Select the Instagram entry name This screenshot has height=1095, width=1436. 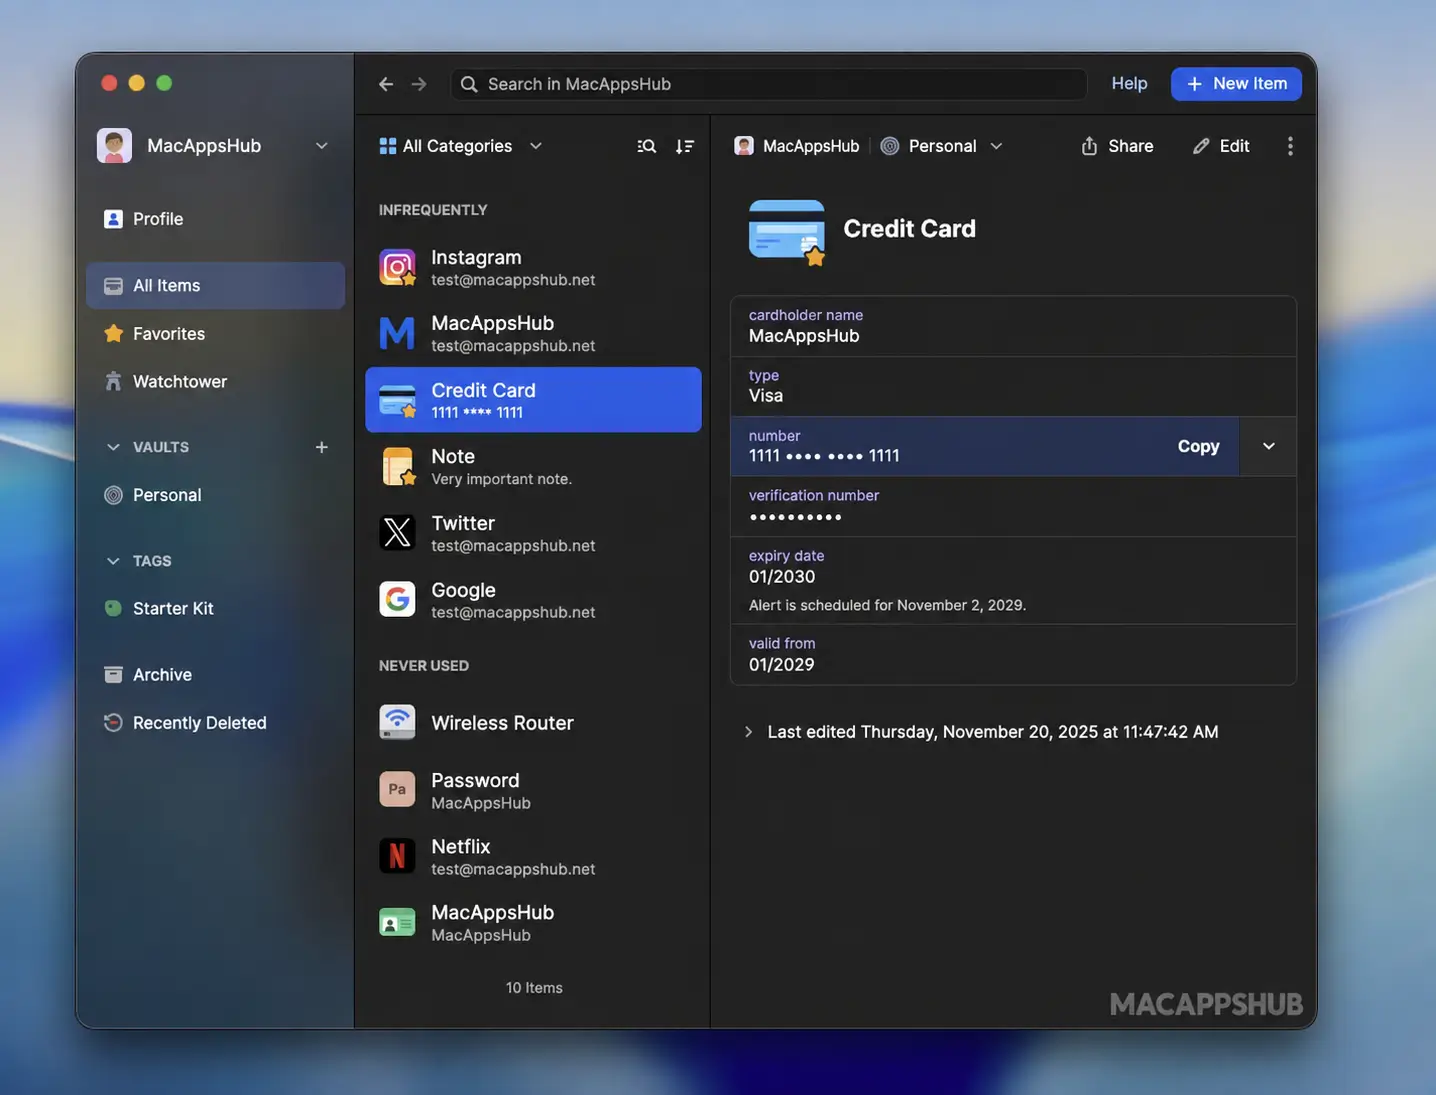pos(476,257)
